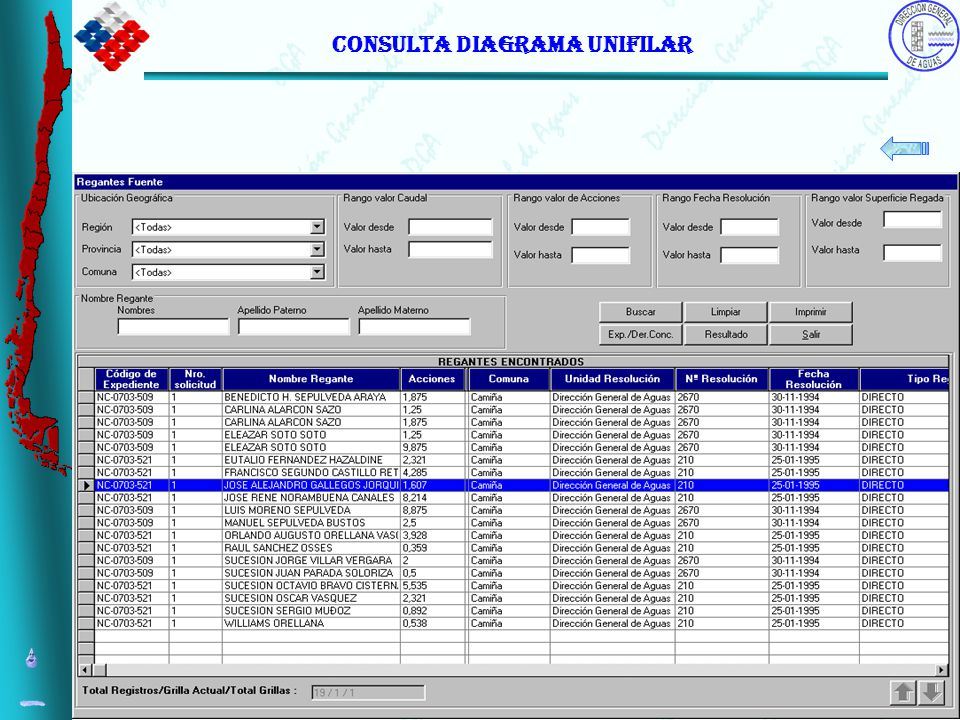Click the Buscar button
This screenshot has height=720, width=960.
pyautogui.click(x=640, y=312)
